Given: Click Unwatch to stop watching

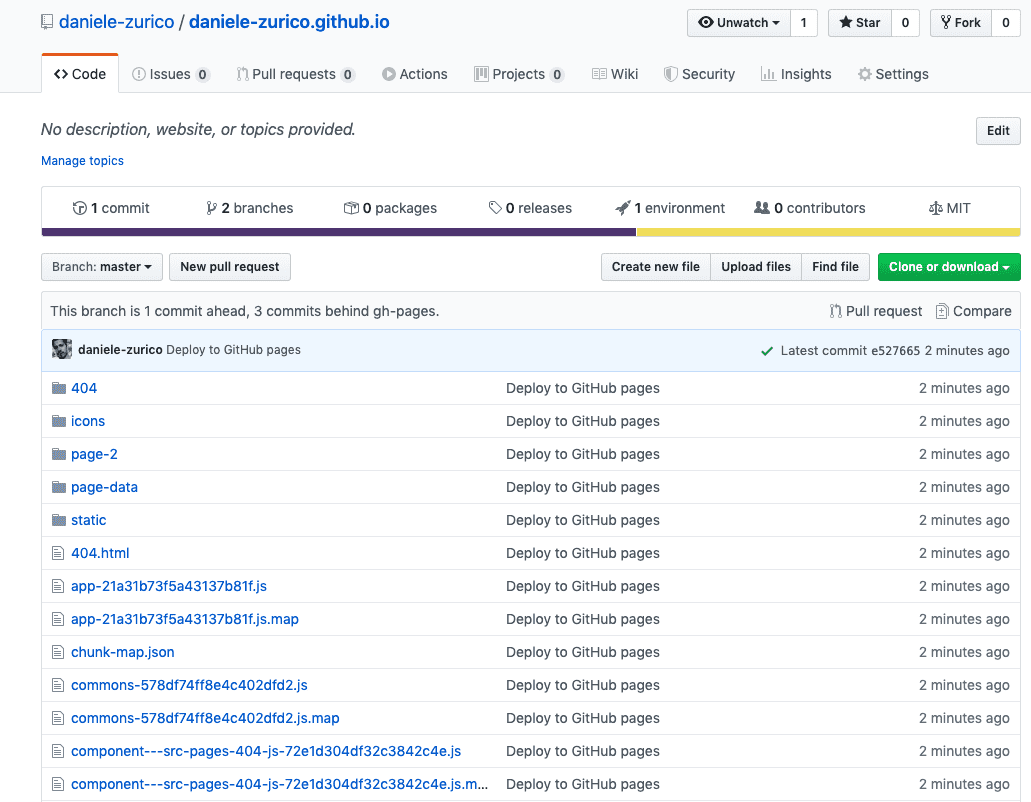Looking at the screenshot, I should coord(737,22).
